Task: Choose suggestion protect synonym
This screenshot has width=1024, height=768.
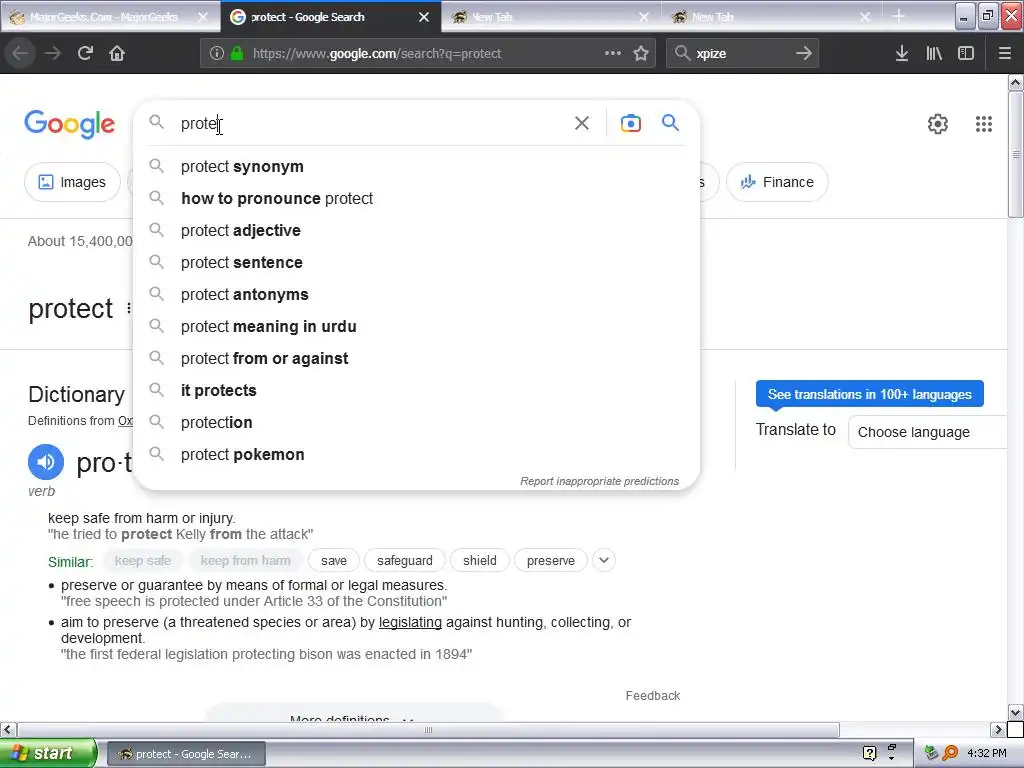Action: 416,167
